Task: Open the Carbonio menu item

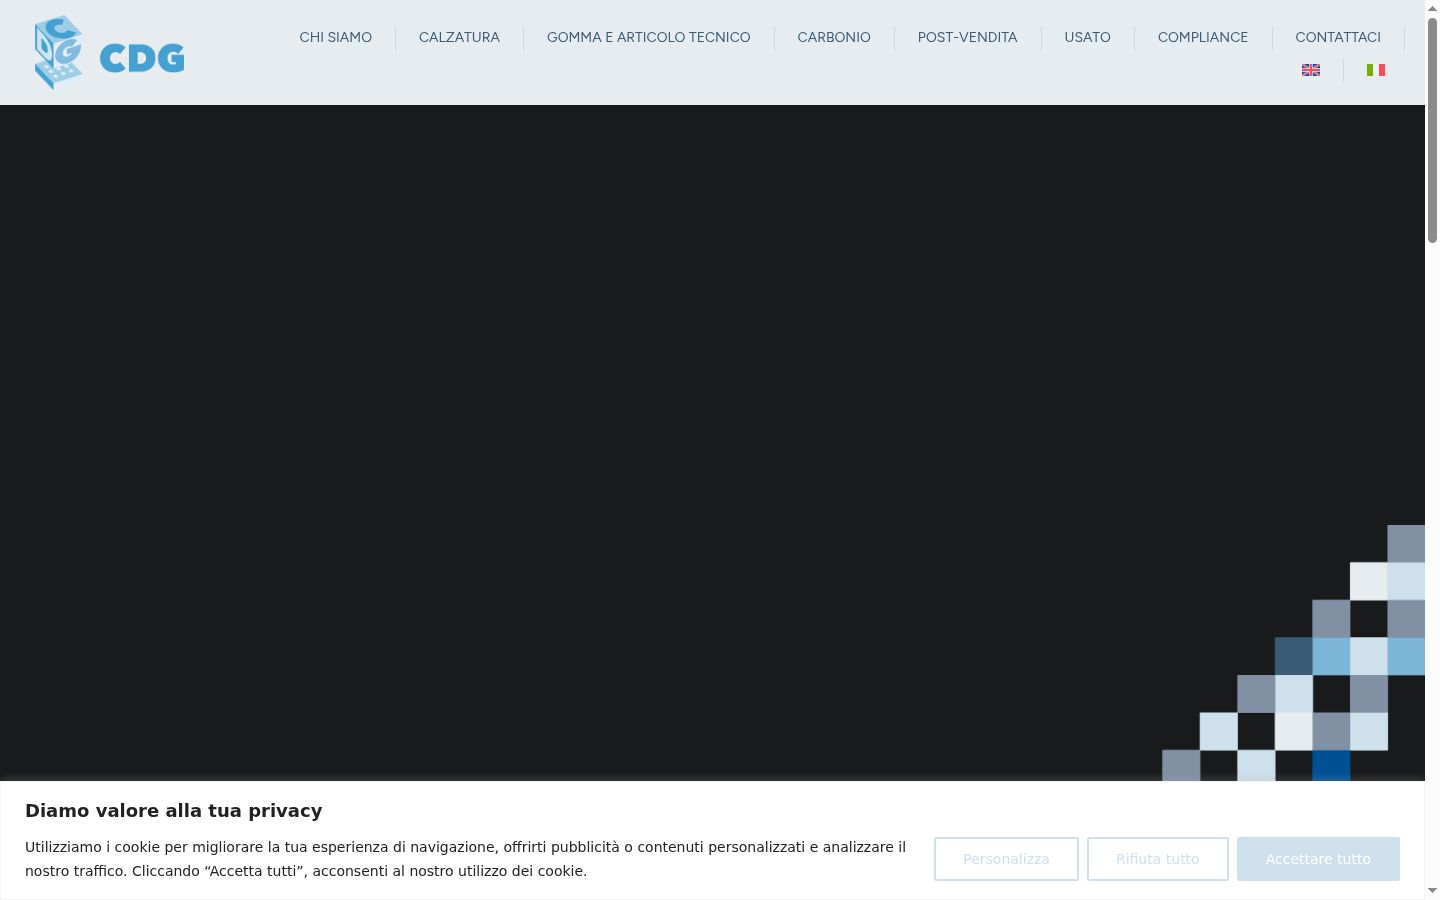Action: (834, 37)
